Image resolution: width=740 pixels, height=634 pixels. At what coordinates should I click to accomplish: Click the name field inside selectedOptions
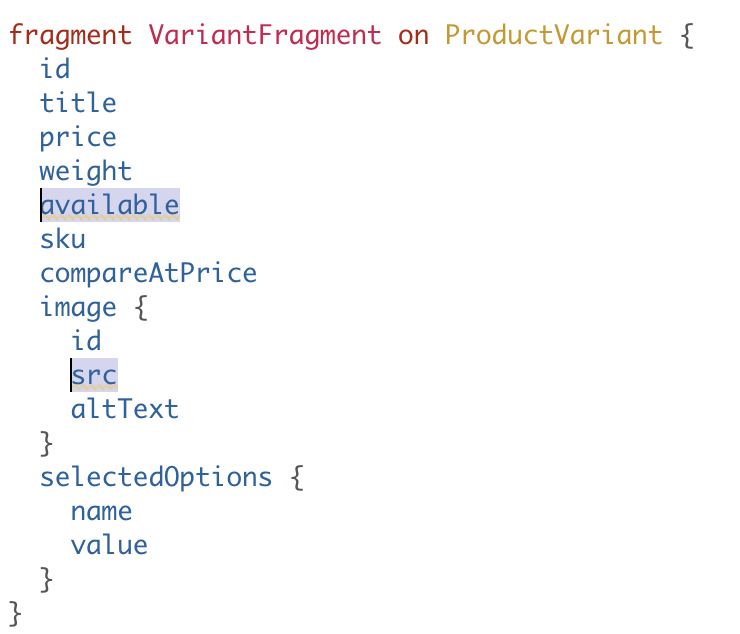101,513
